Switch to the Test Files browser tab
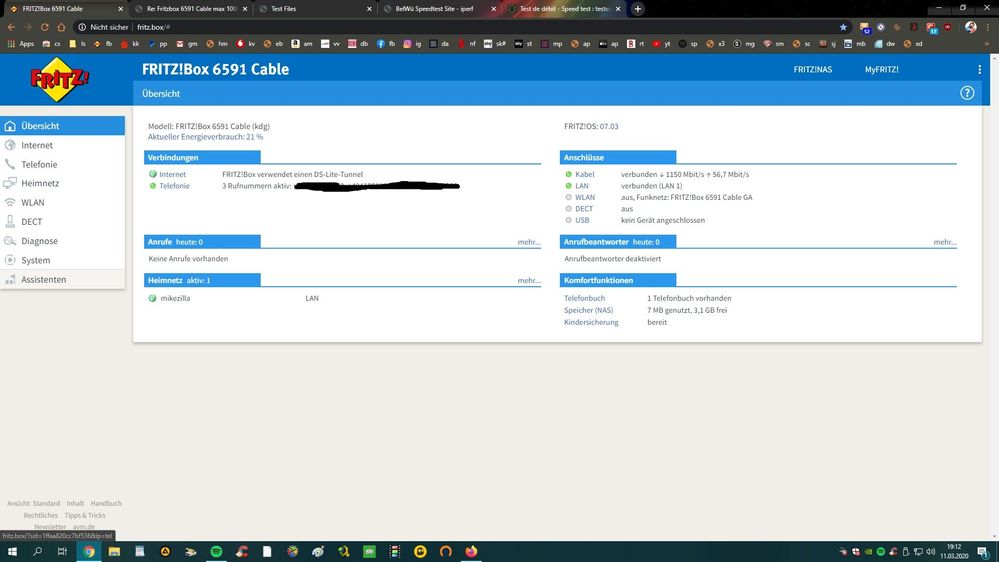Screen dimensions: 999x562 click(x=315, y=9)
